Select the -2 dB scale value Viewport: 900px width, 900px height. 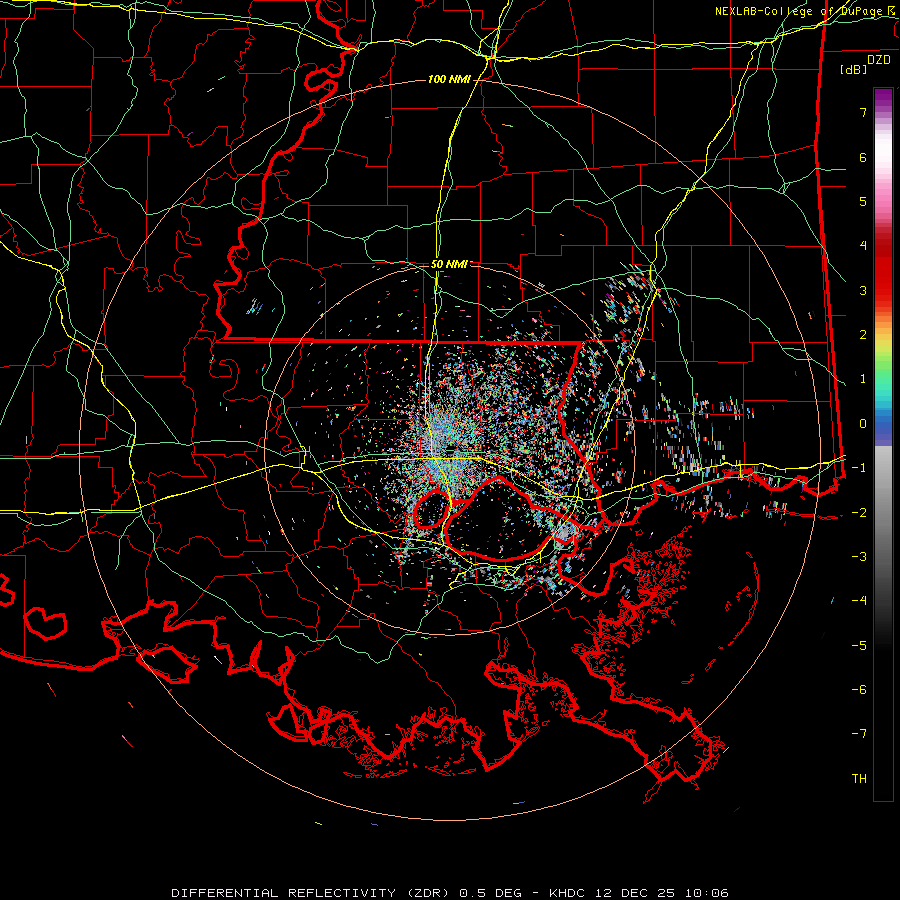point(859,513)
